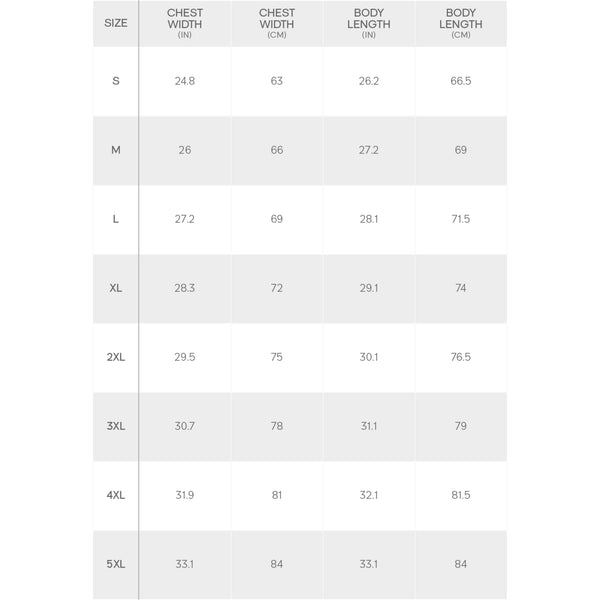Viewport: 600px width, 600px height.
Task: Select the 5XL size row label
Action: (116, 564)
